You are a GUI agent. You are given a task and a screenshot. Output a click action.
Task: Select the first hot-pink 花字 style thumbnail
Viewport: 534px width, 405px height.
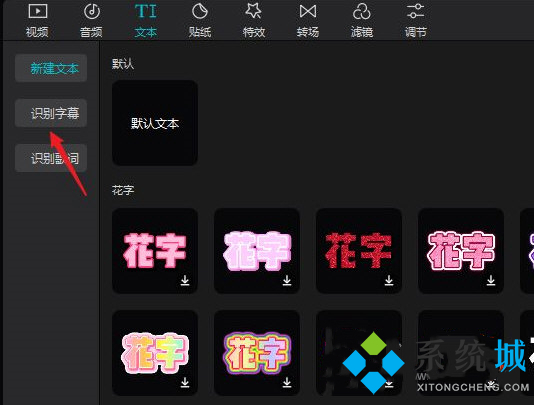155,251
